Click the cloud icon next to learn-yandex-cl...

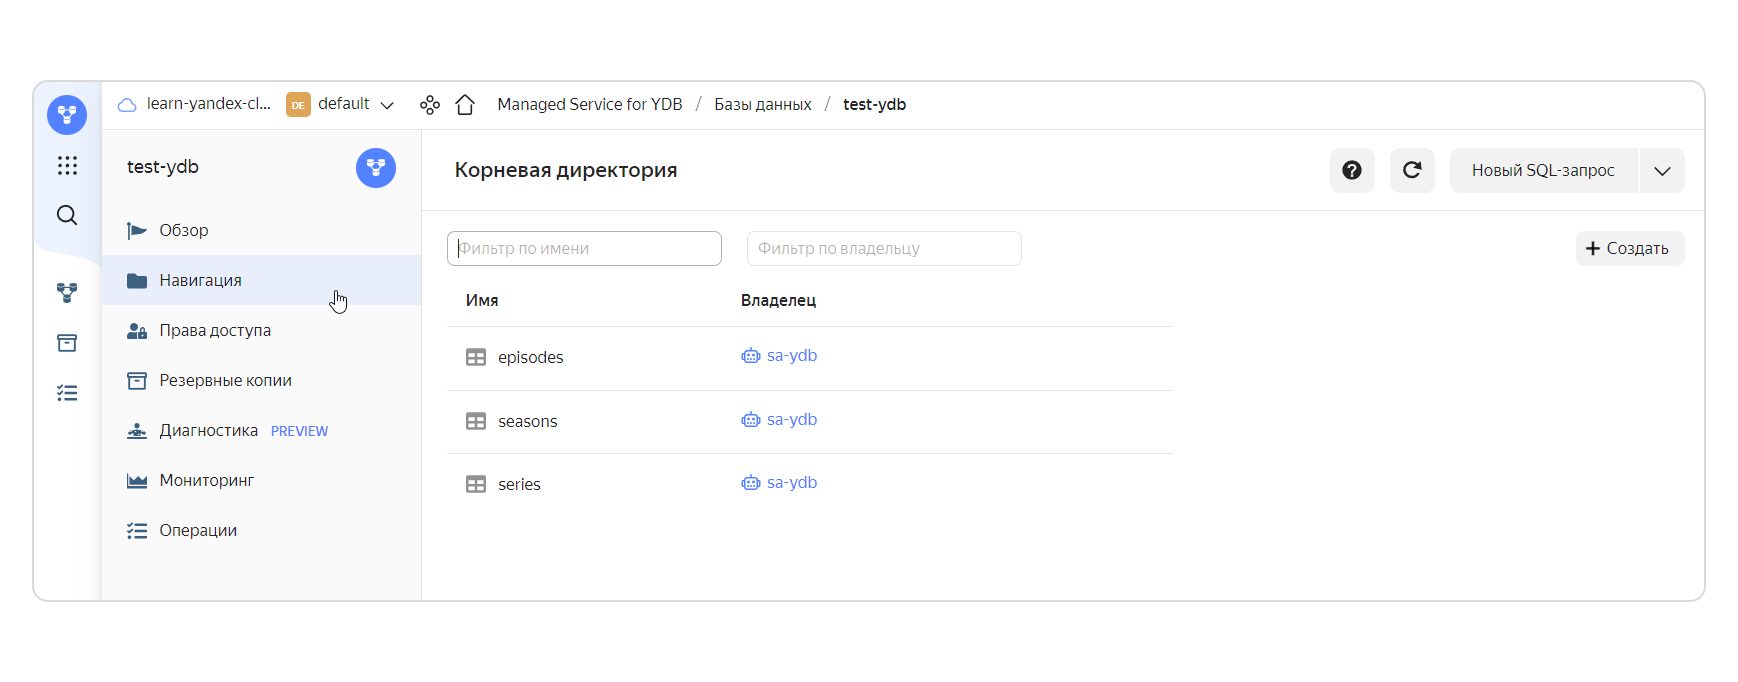pyautogui.click(x=127, y=105)
